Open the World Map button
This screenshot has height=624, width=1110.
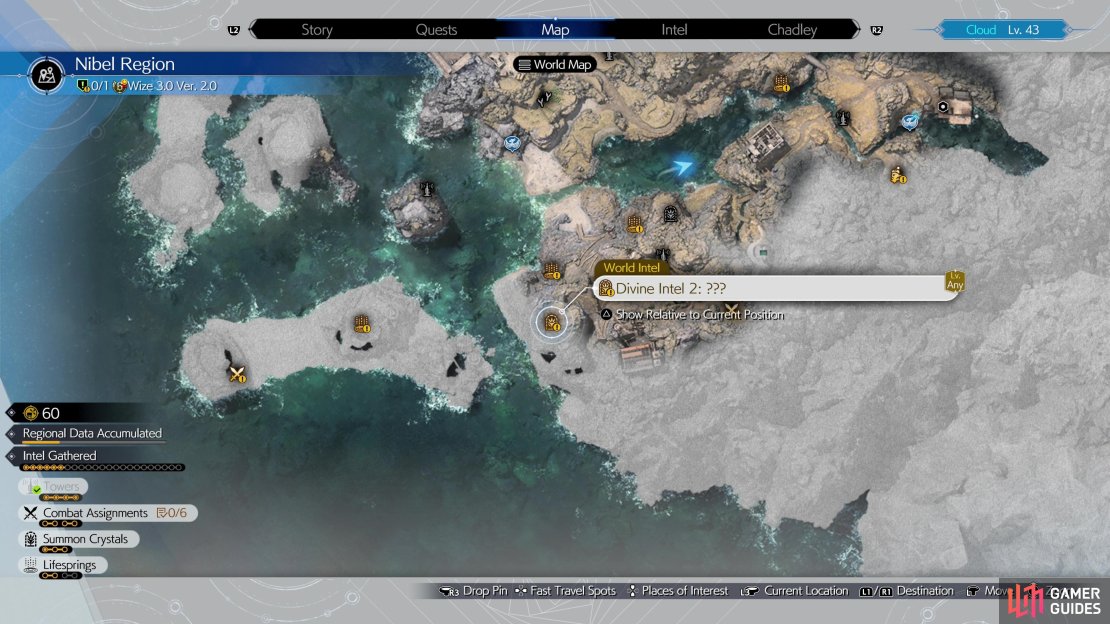[x=555, y=64]
